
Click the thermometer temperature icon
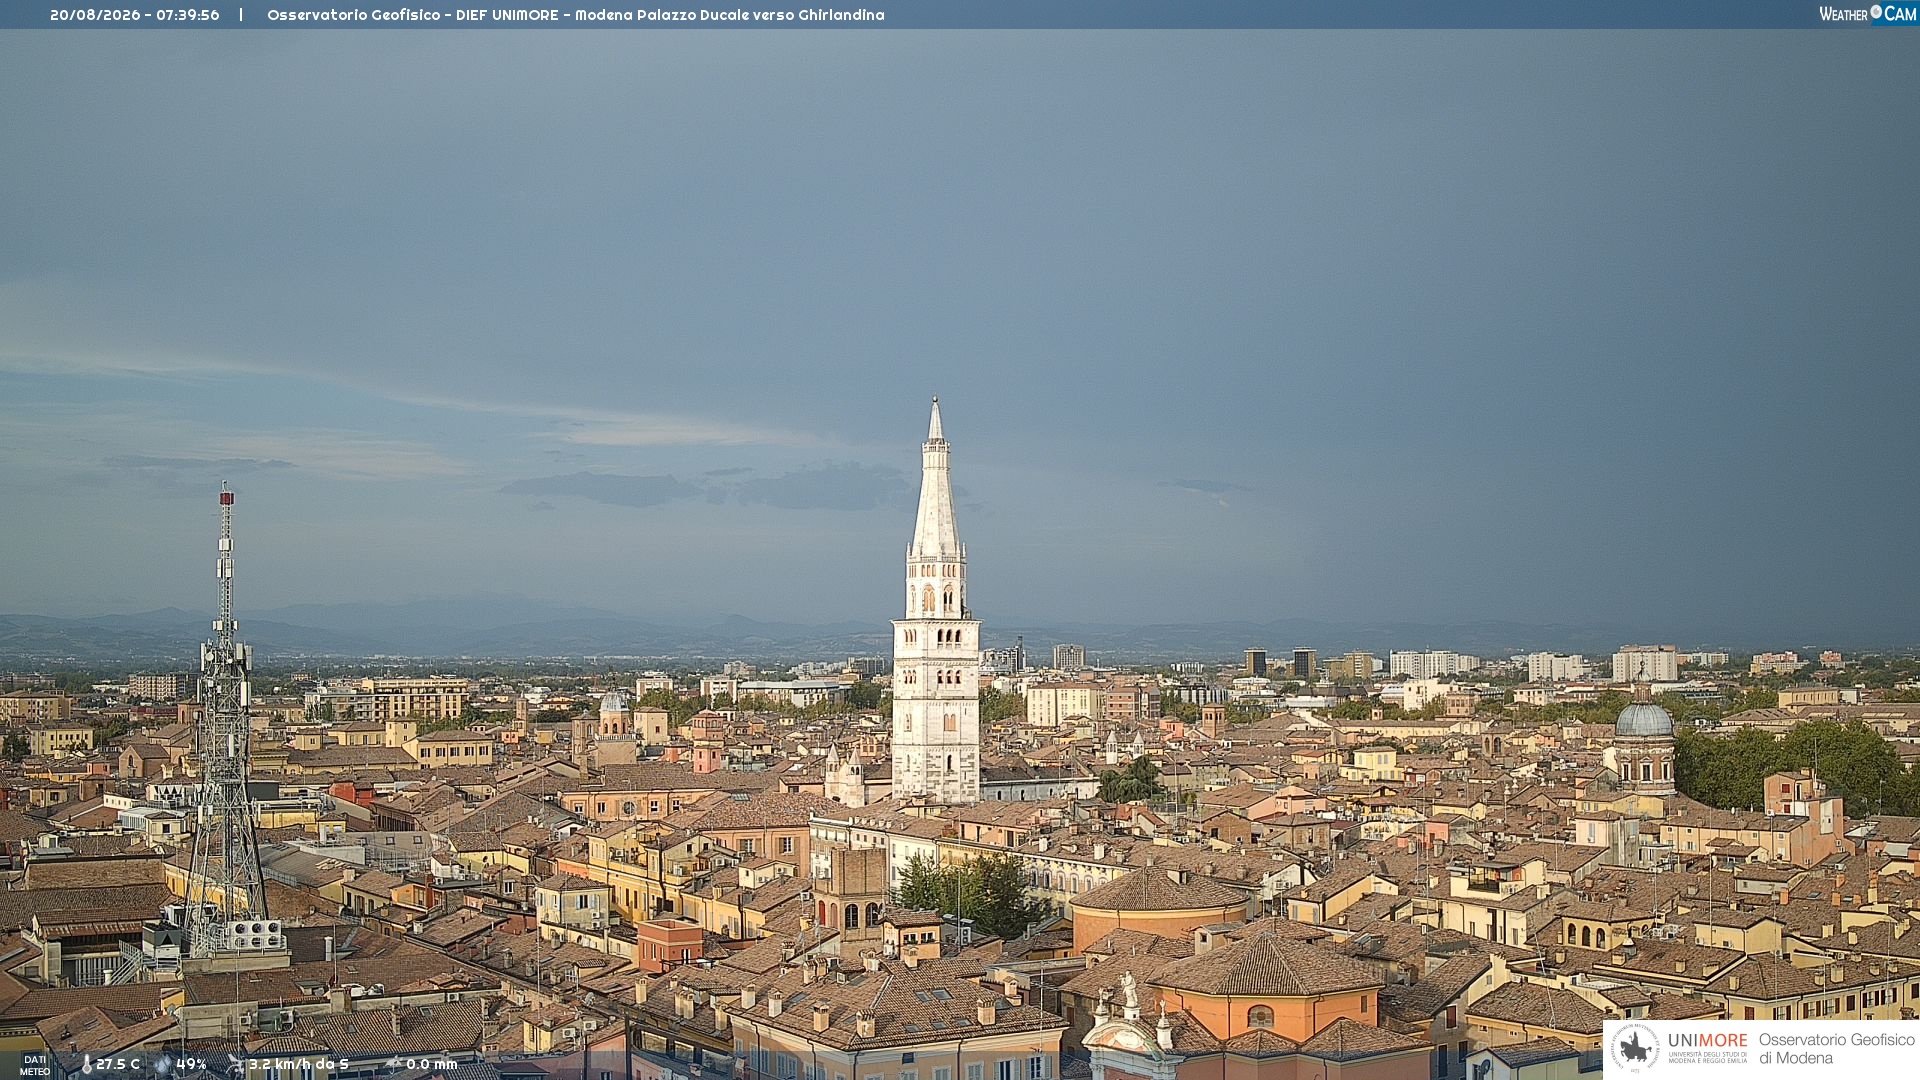tap(87, 1064)
